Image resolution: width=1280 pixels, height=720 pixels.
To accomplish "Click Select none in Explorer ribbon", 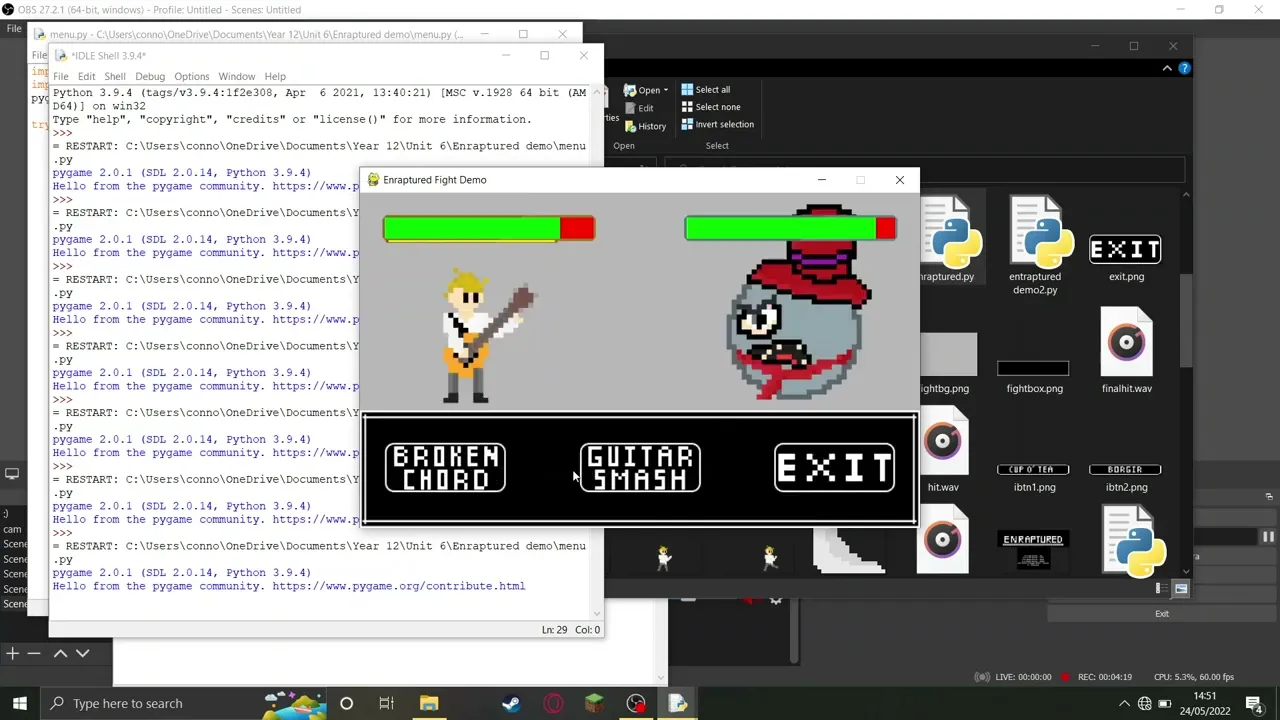I will [x=711, y=107].
